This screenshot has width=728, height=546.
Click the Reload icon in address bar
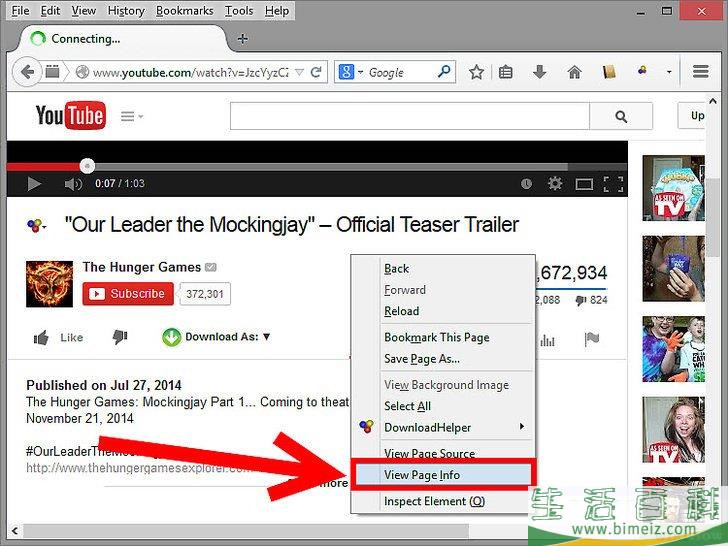(x=316, y=72)
